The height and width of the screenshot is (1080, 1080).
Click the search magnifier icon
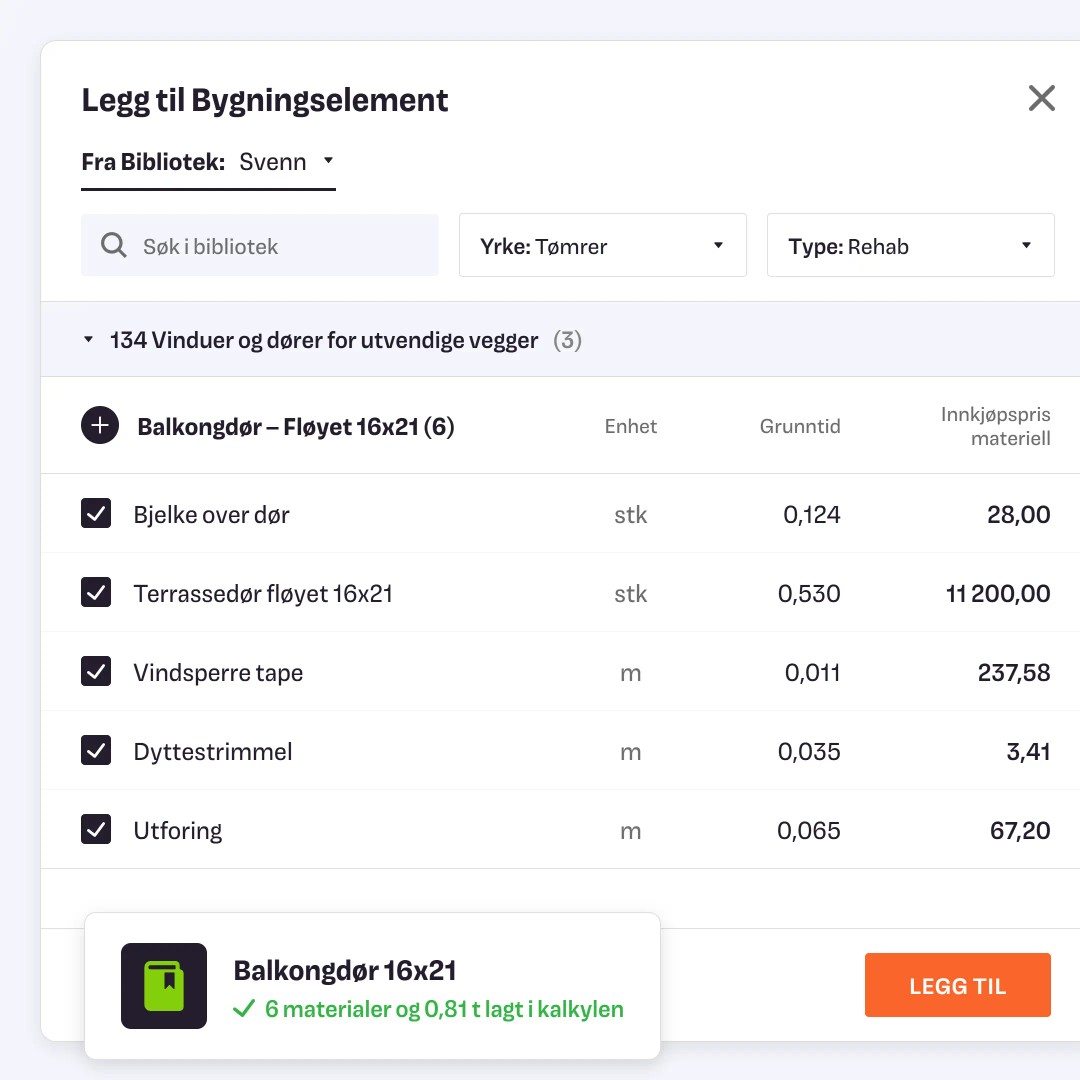pos(114,245)
